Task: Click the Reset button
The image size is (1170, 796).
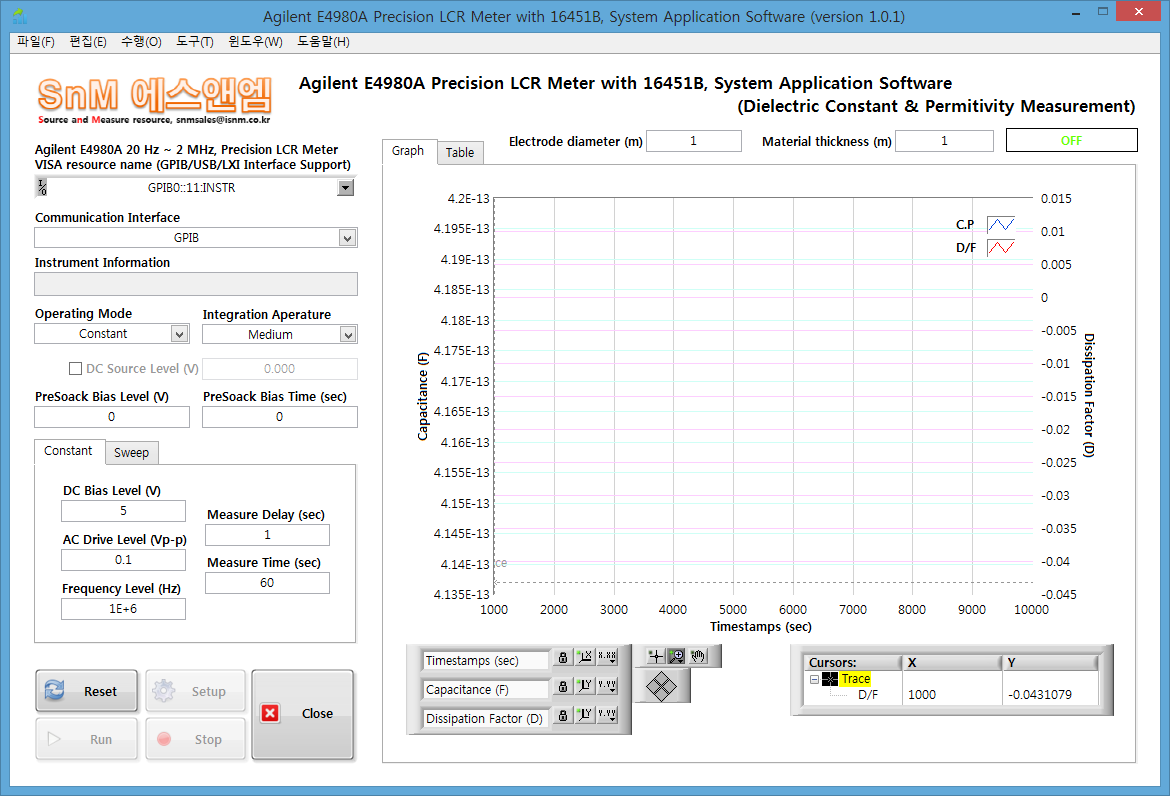Action: [87, 691]
